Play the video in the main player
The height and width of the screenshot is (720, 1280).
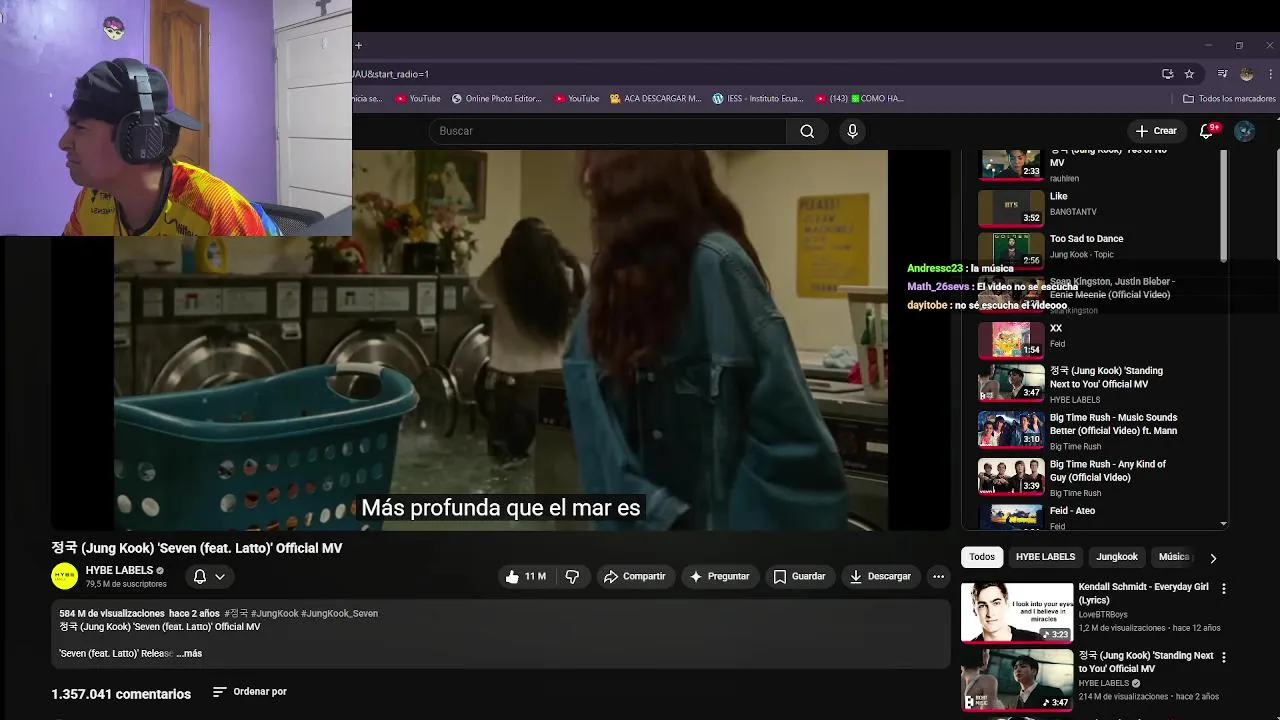click(x=500, y=340)
